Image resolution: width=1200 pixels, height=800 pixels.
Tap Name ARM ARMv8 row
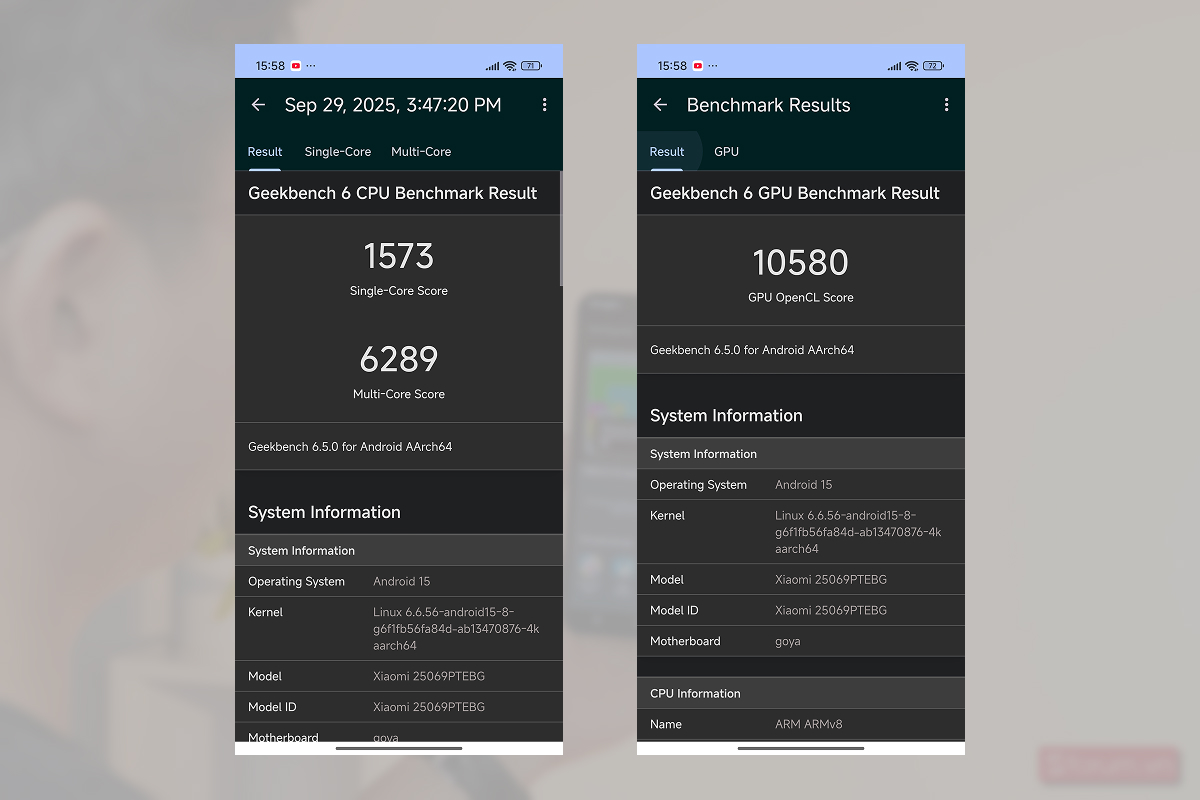801,724
